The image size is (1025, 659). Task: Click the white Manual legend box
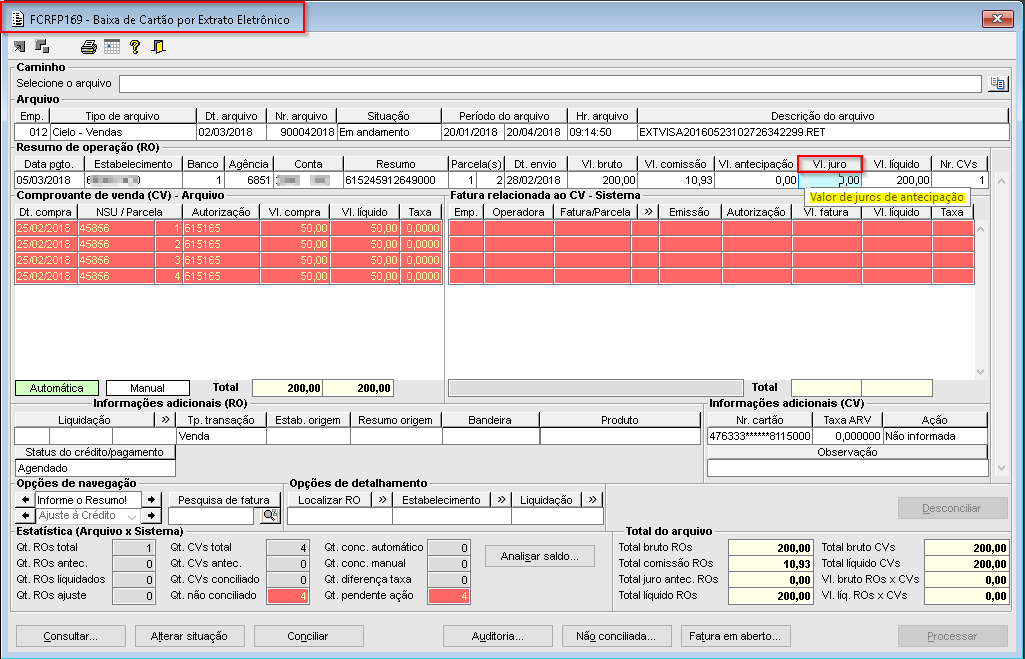pos(148,388)
